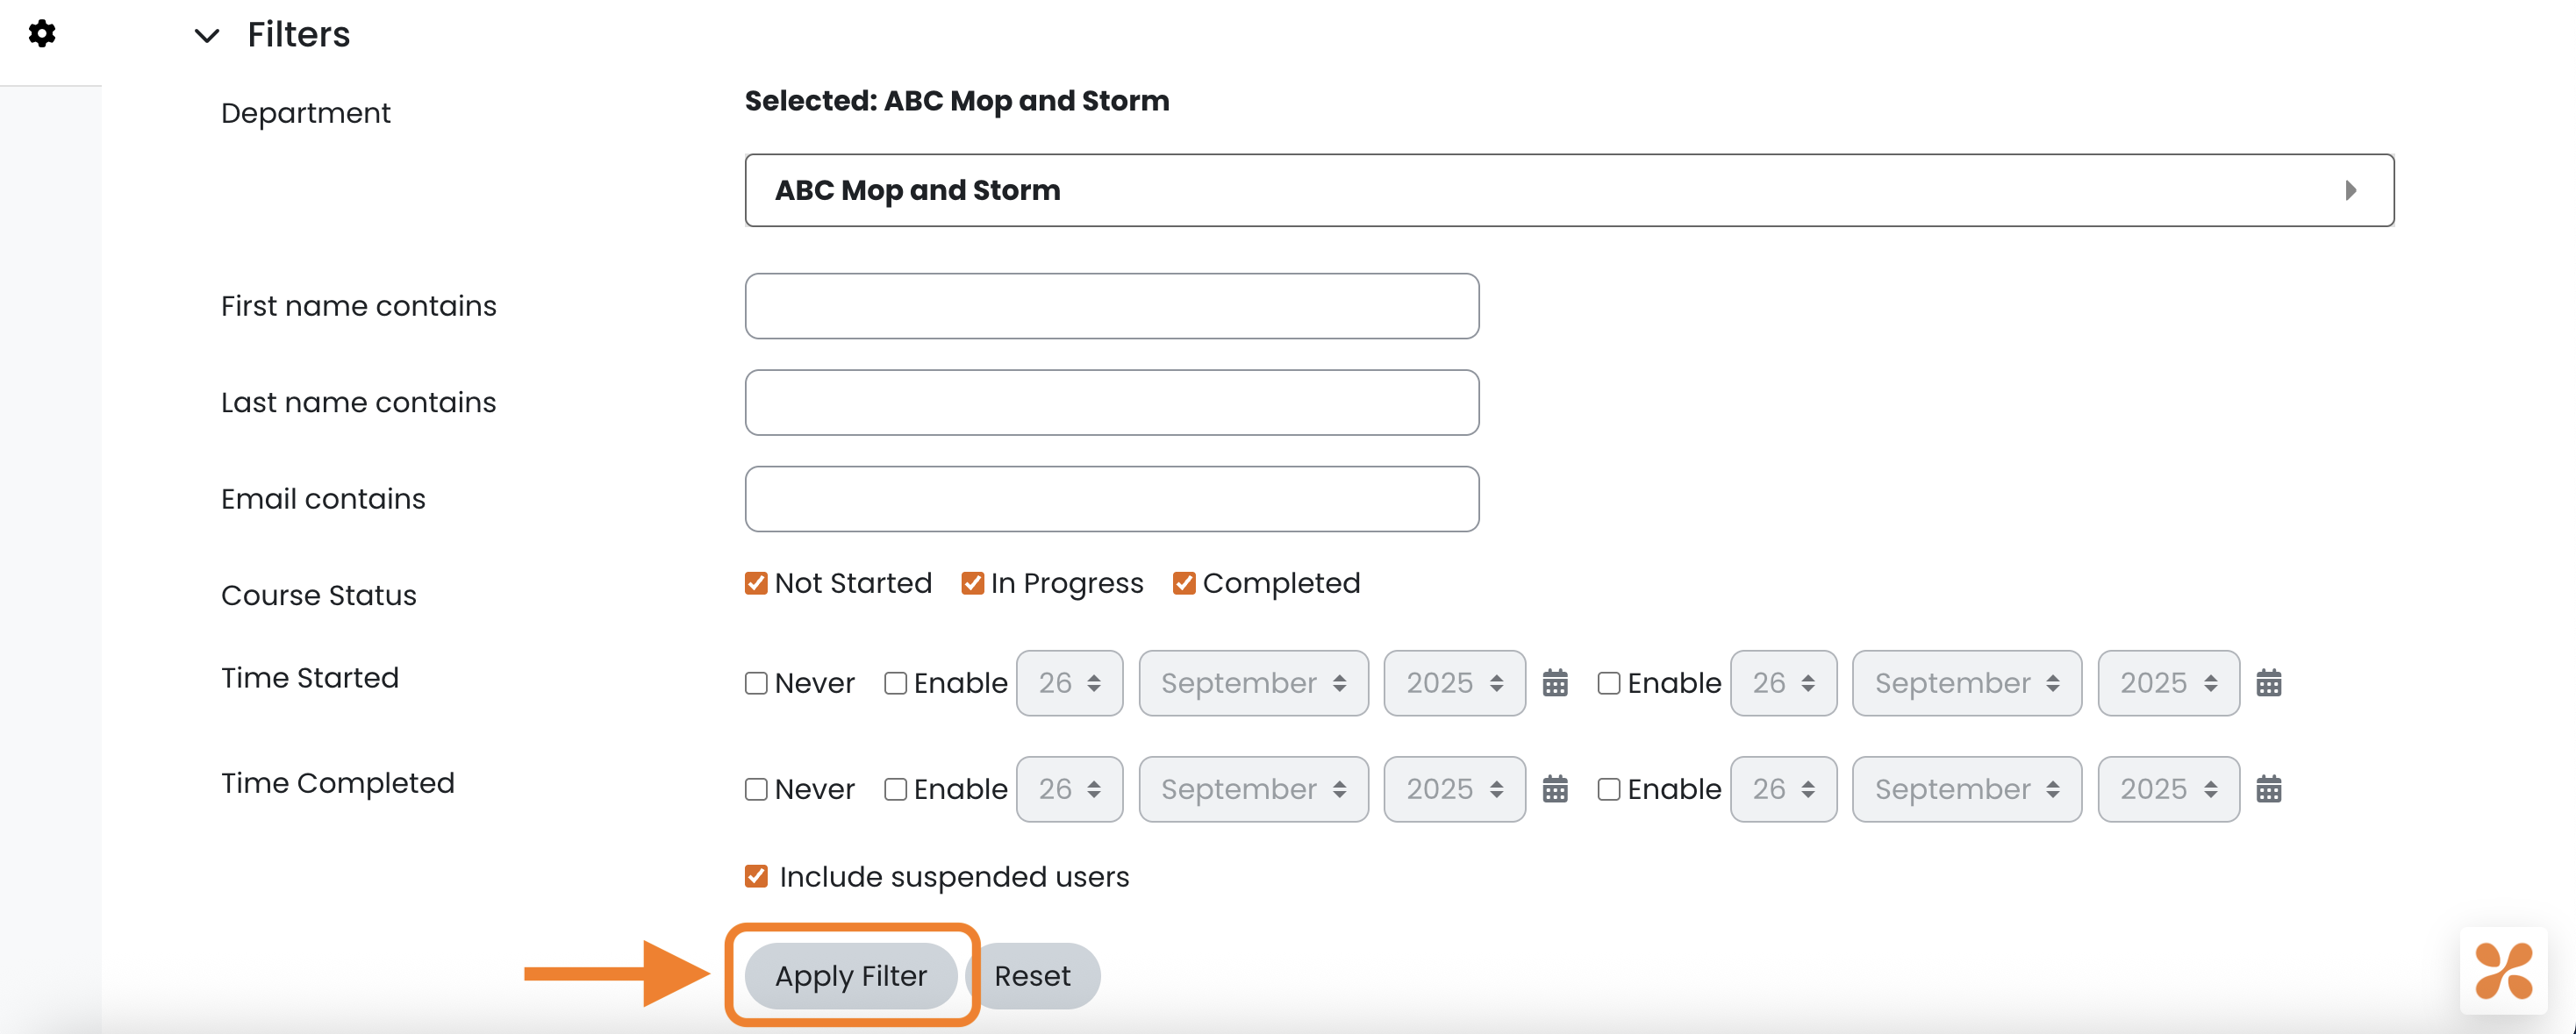The height and width of the screenshot is (1034, 2576).
Task: Click the Selected: ABC Mop and Storm text
Action: point(957,101)
